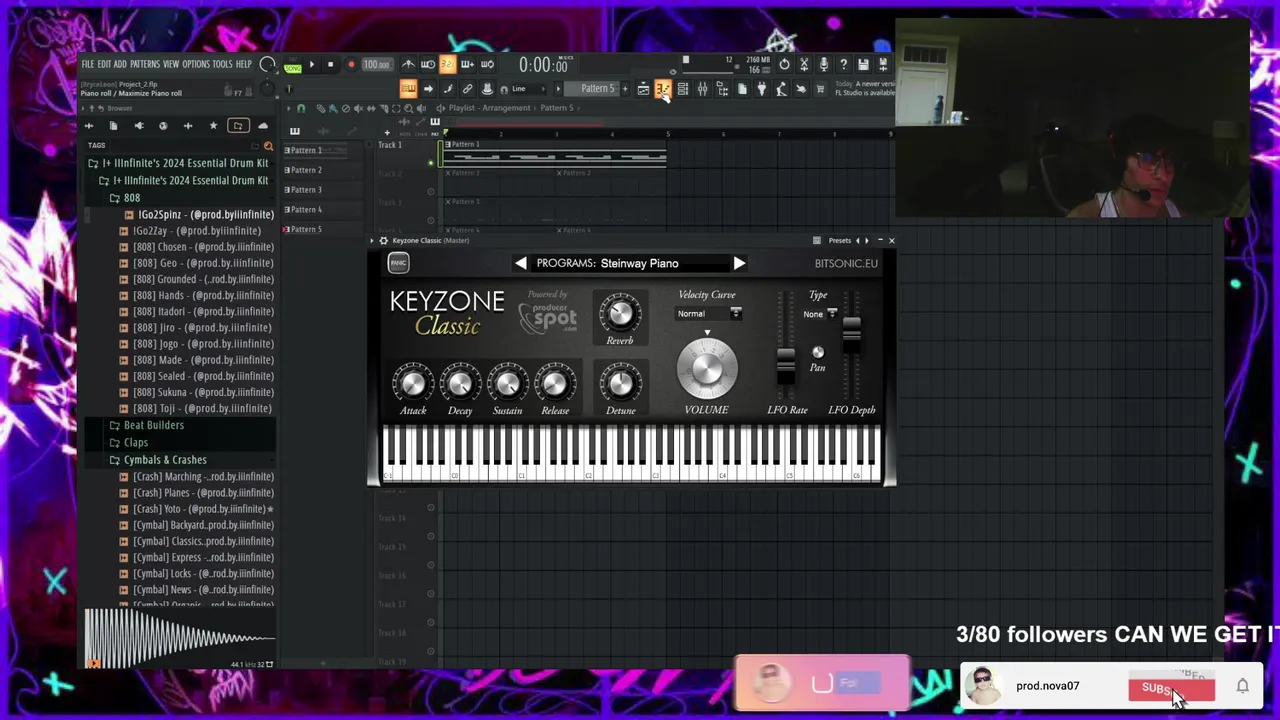Click the notification bell icon

pyautogui.click(x=1242, y=686)
